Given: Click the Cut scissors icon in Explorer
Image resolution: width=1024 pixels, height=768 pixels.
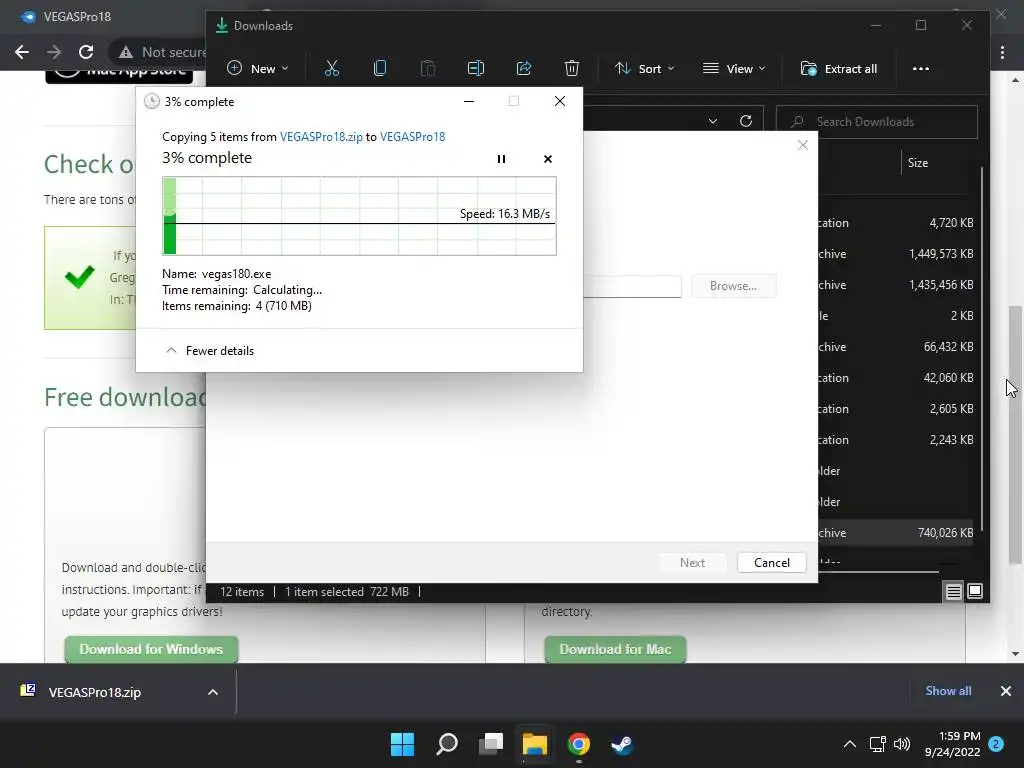Looking at the screenshot, I should point(332,69).
